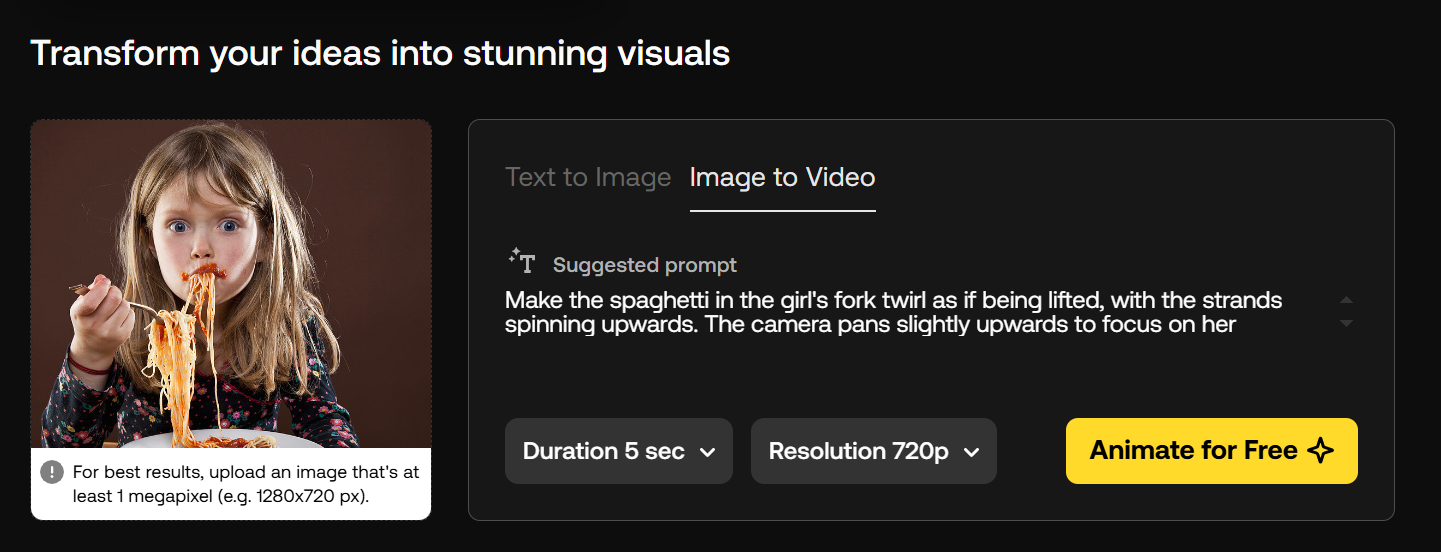Click the down arrow beside the prompt text
1441x552 pixels.
click(x=1346, y=323)
